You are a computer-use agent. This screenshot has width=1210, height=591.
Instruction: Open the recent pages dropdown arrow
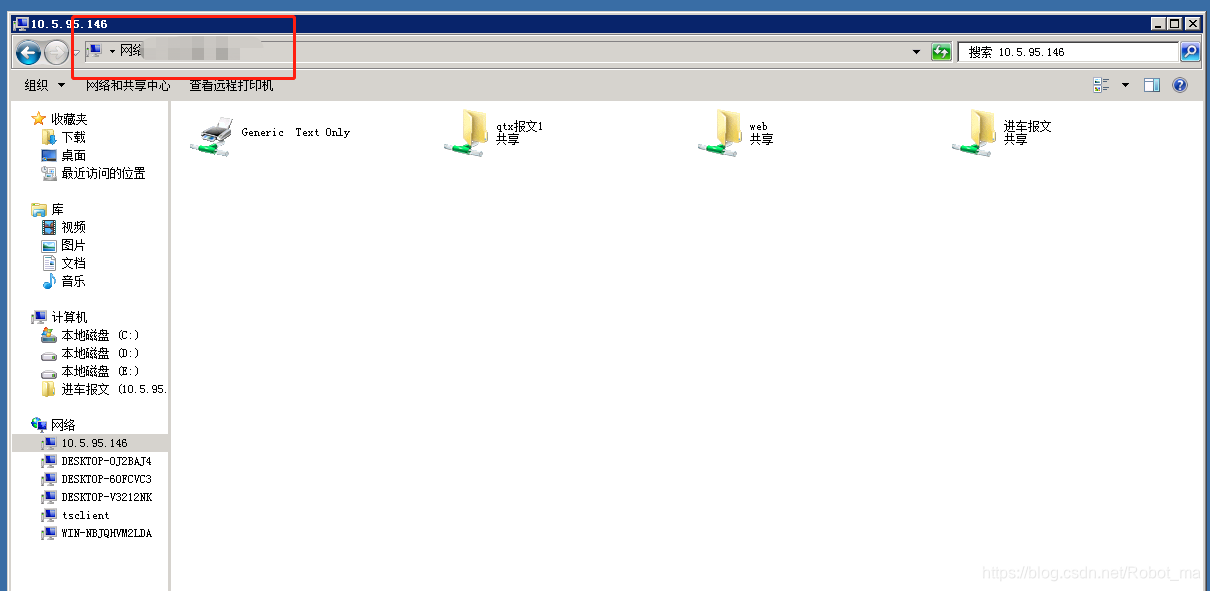[x=76, y=52]
